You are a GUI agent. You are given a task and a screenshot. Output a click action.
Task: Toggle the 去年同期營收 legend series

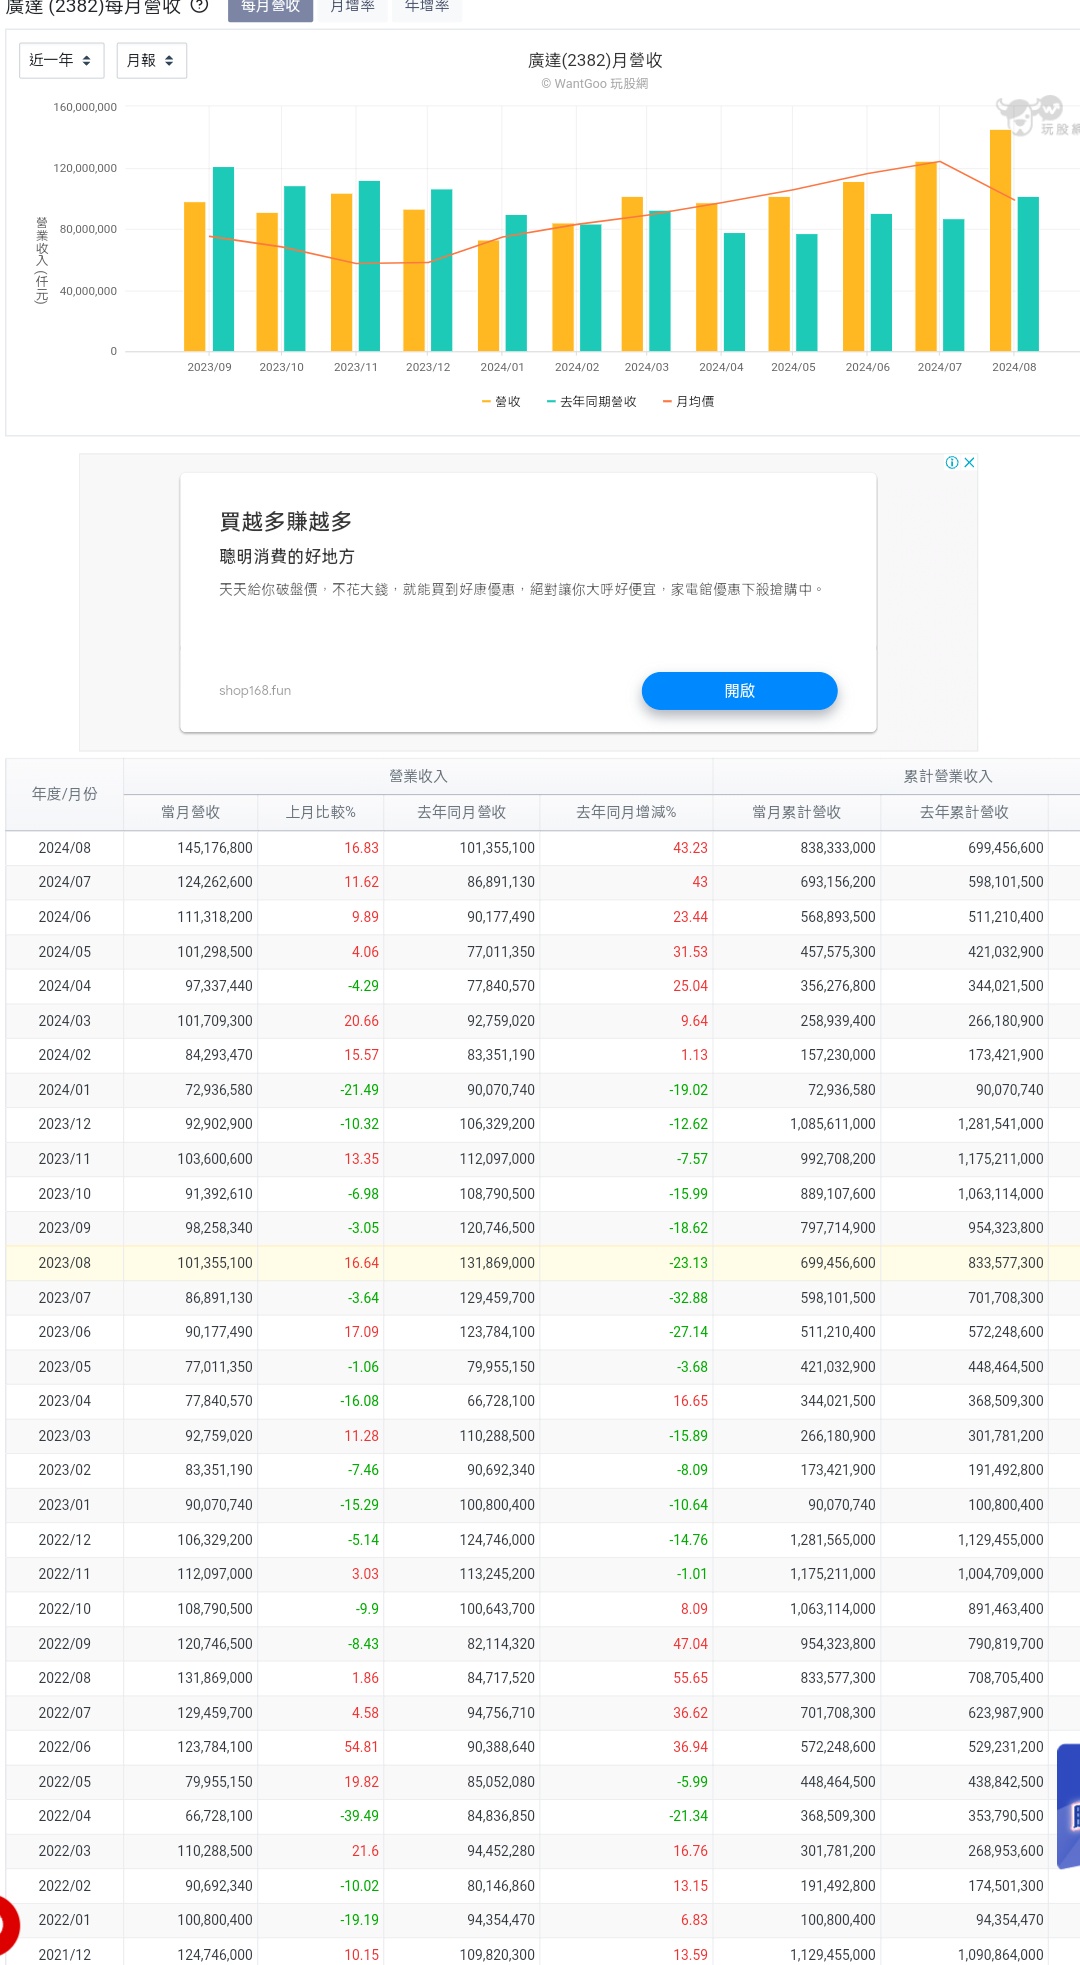591,401
